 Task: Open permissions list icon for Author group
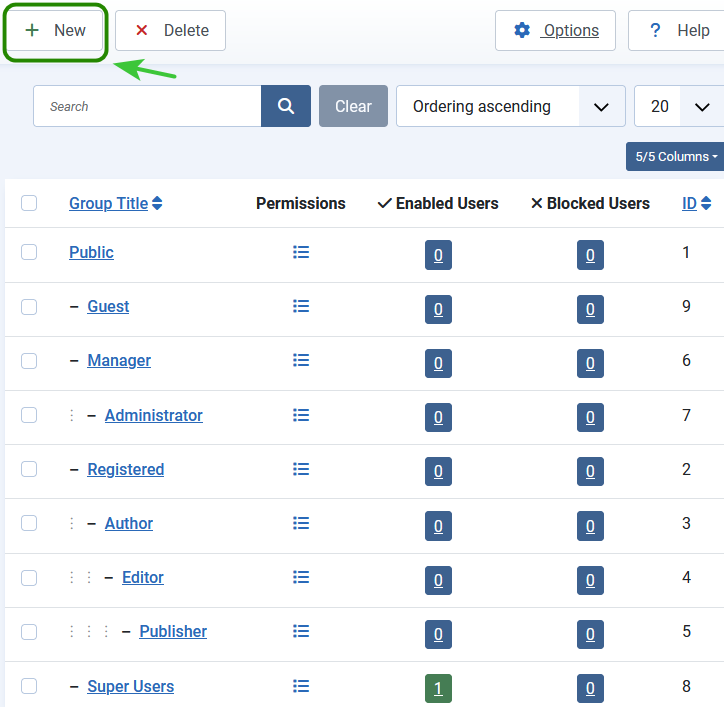(301, 523)
